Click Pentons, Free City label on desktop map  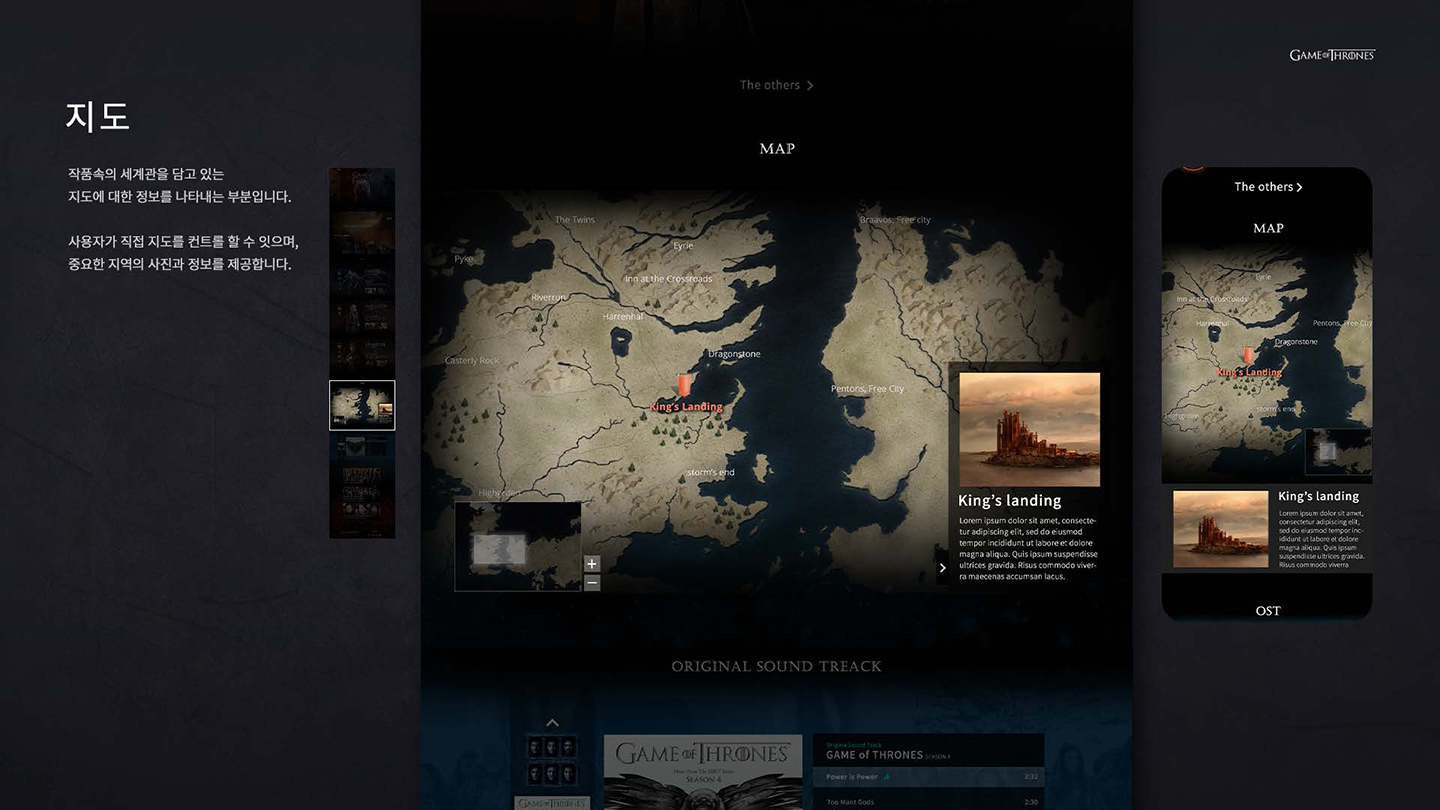pos(867,389)
